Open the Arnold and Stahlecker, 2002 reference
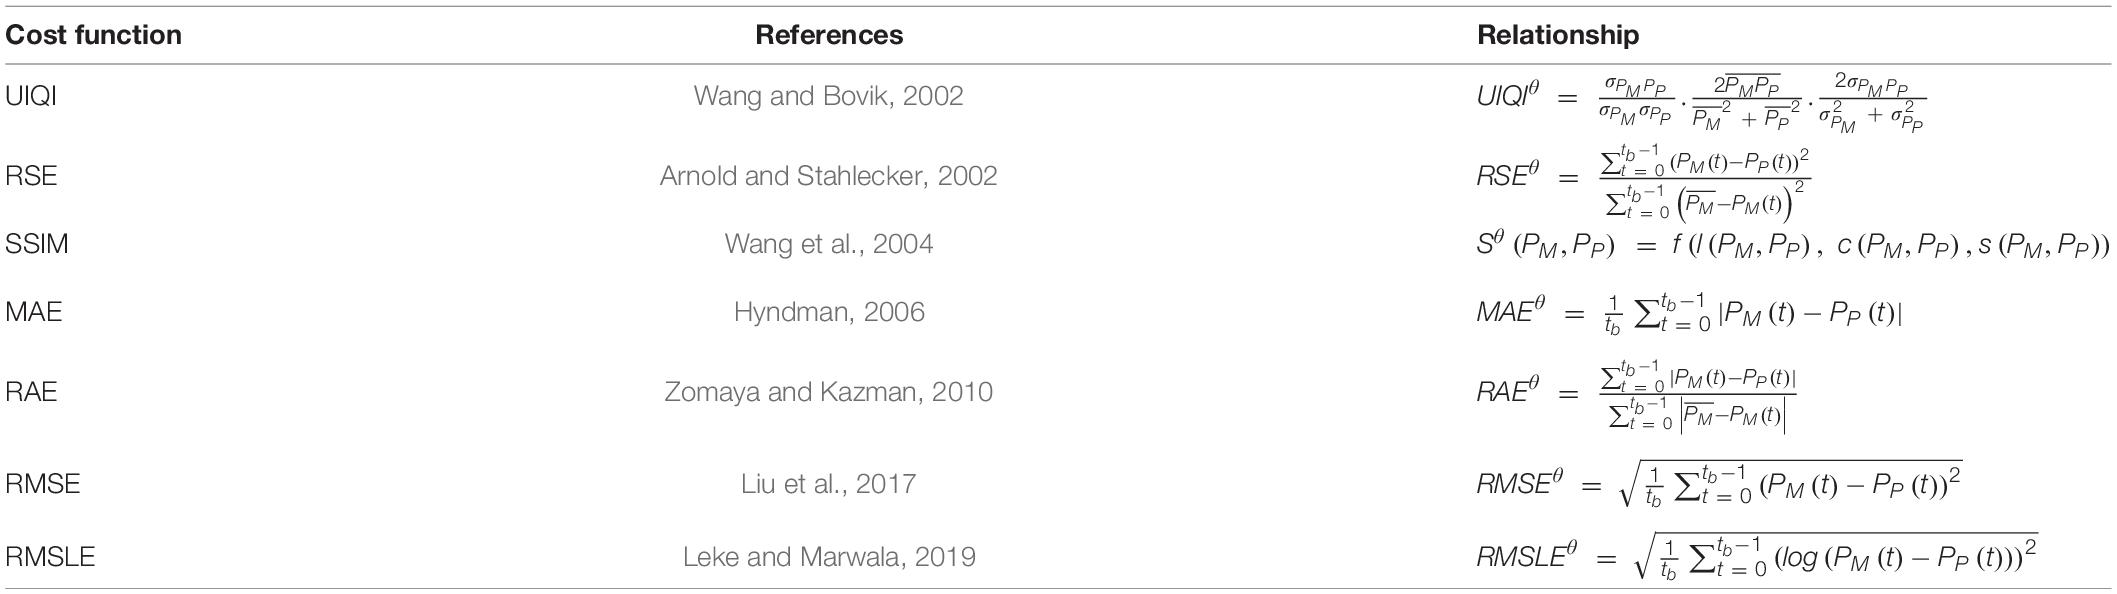The height and width of the screenshot is (594, 2117). [x=828, y=176]
